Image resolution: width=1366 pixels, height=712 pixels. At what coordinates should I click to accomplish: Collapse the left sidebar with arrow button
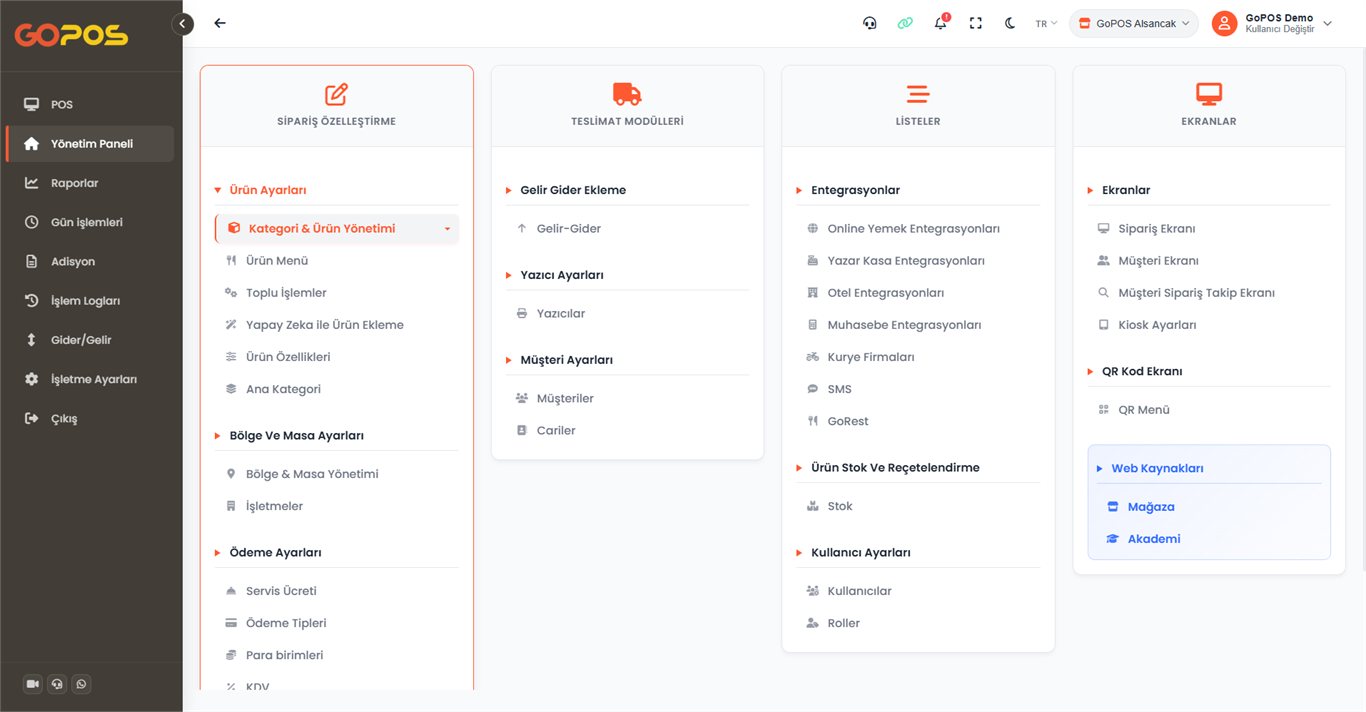pos(182,24)
